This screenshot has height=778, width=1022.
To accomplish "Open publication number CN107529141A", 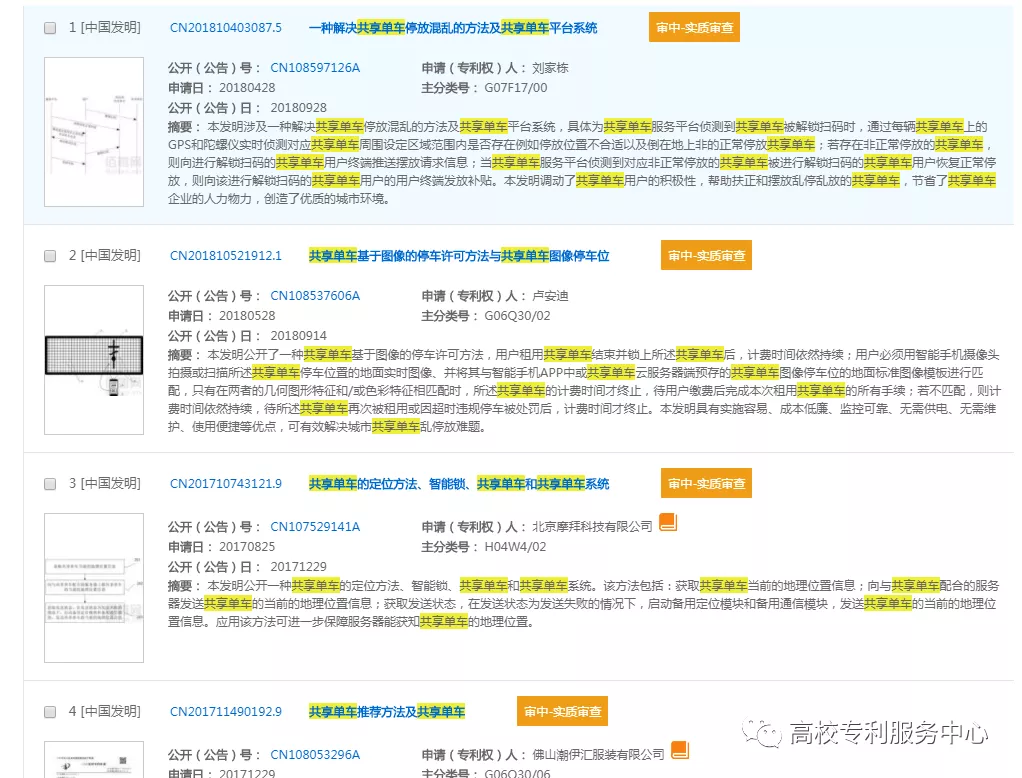I will tap(313, 525).
